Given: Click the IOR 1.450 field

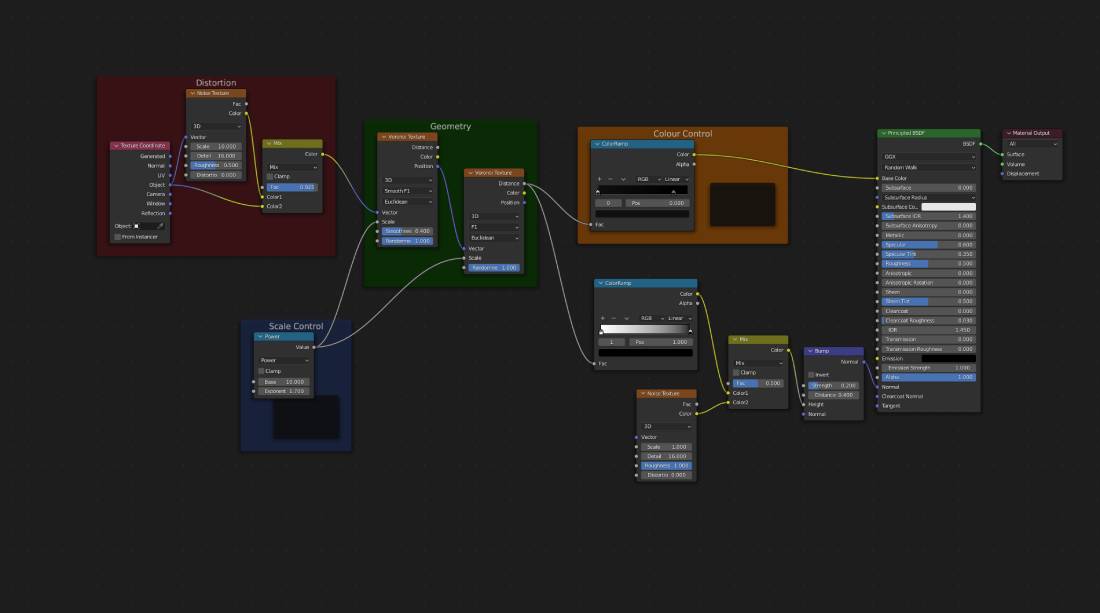Looking at the screenshot, I should pos(929,330).
